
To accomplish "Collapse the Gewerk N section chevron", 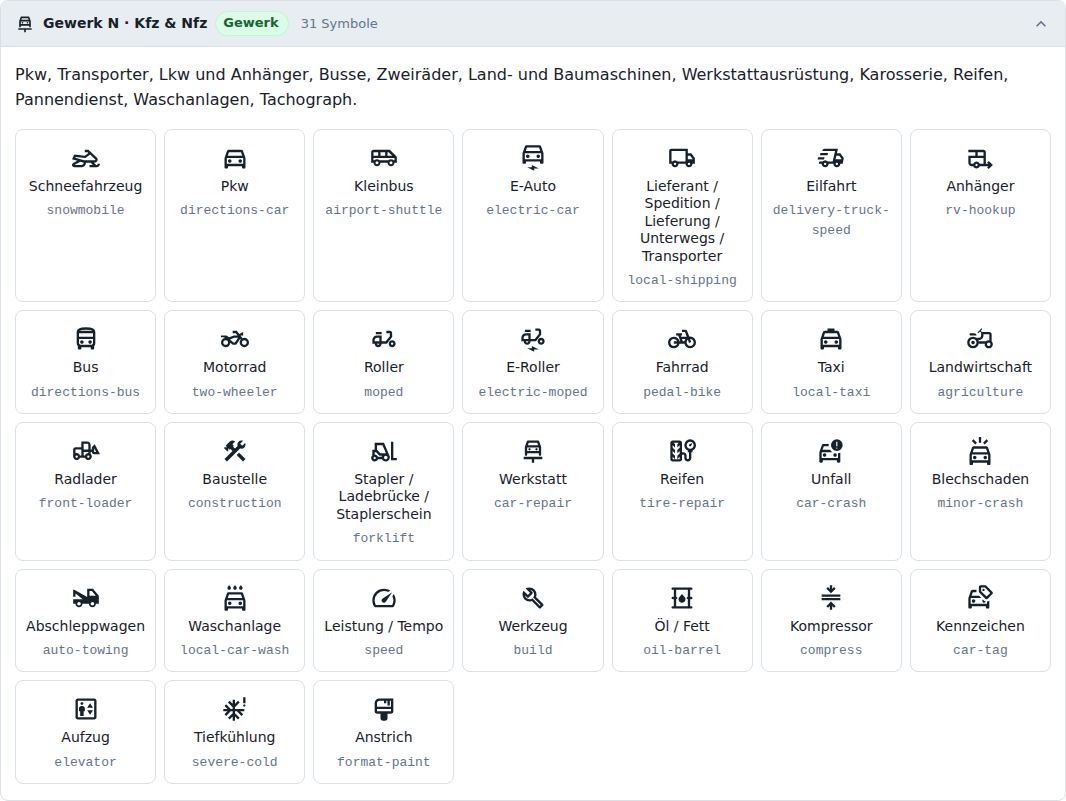I will coord(1040,24).
